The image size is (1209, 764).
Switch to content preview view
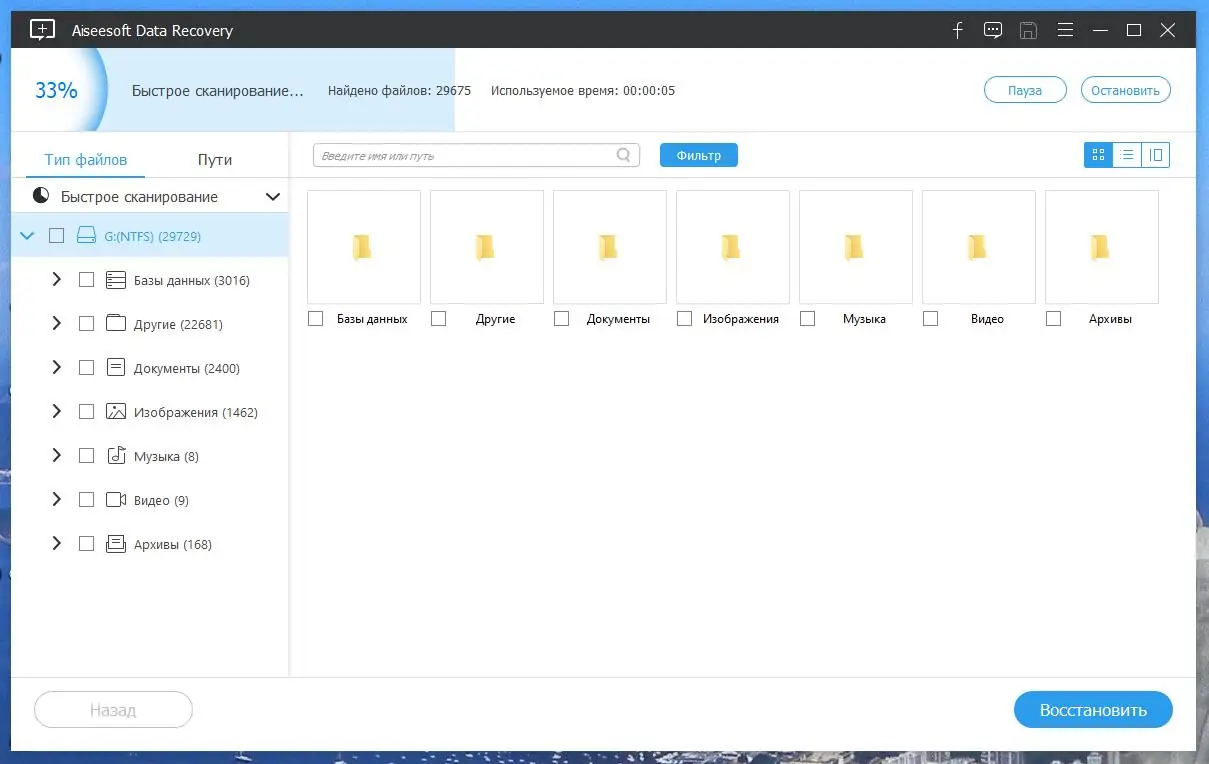pyautogui.click(x=1156, y=155)
